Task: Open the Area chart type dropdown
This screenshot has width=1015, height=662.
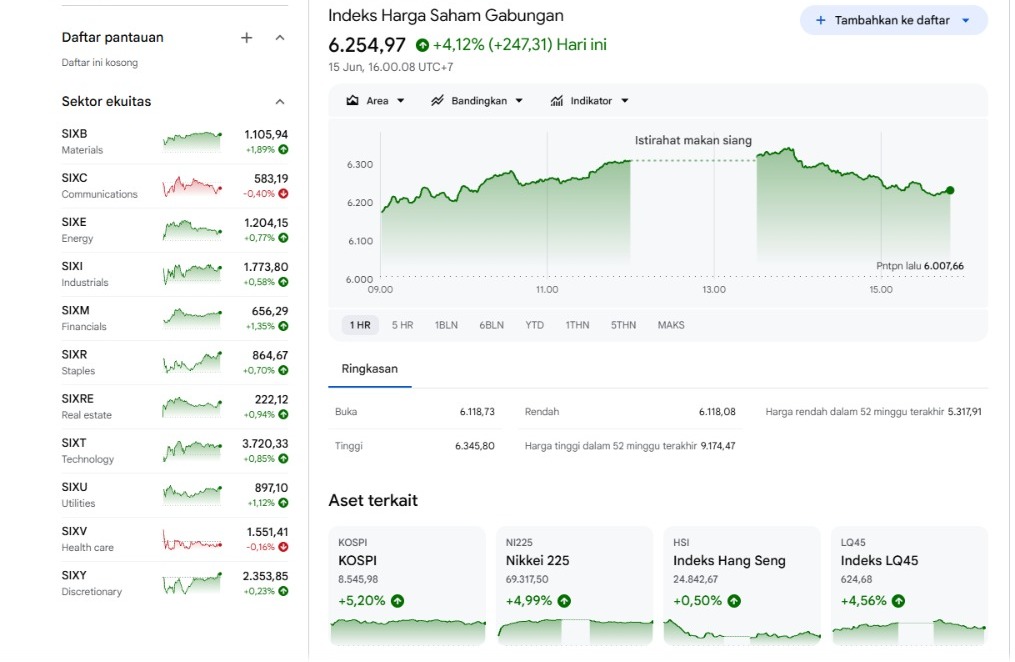Action: [x=401, y=101]
